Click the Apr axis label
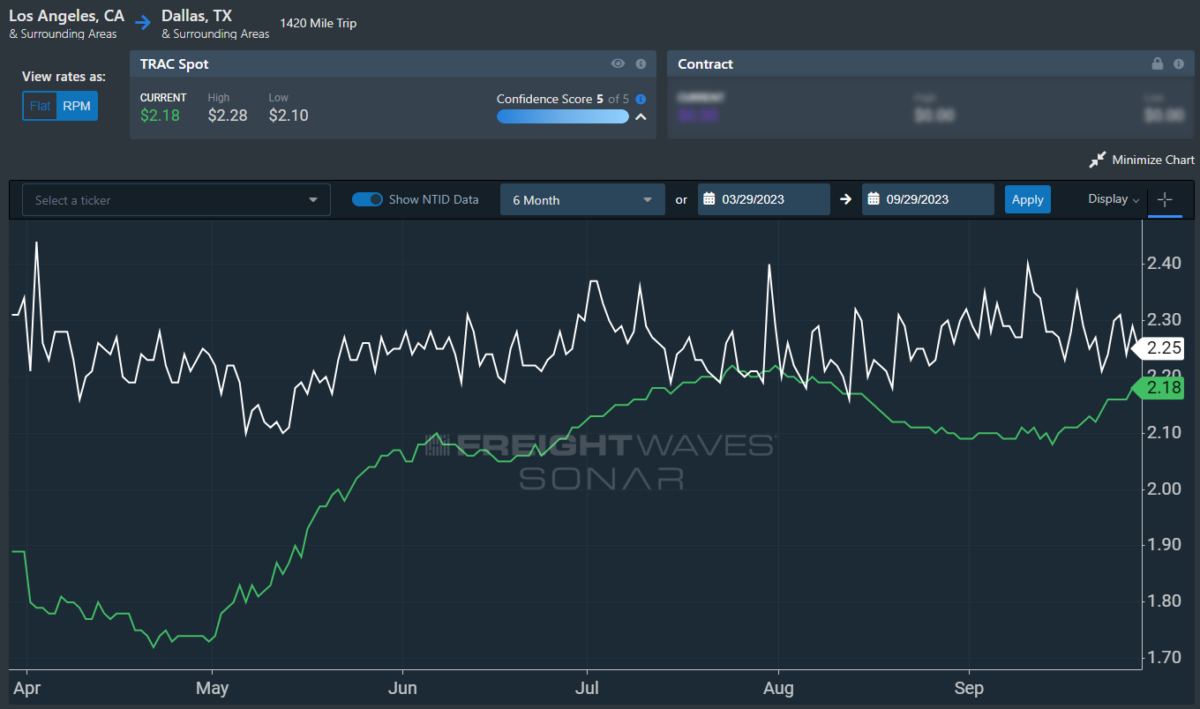Screen dimensions: 1200x709 click(x=27, y=689)
